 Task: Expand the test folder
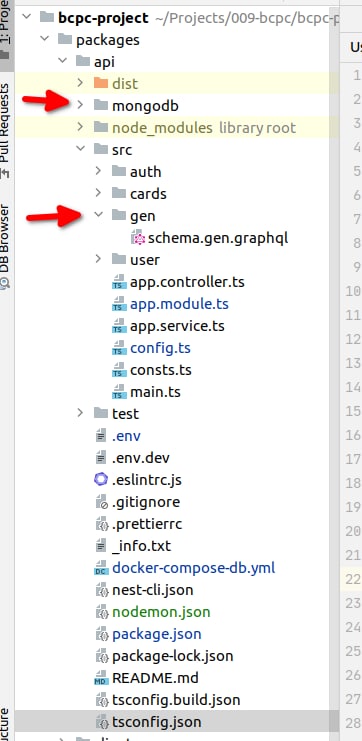click(x=80, y=413)
